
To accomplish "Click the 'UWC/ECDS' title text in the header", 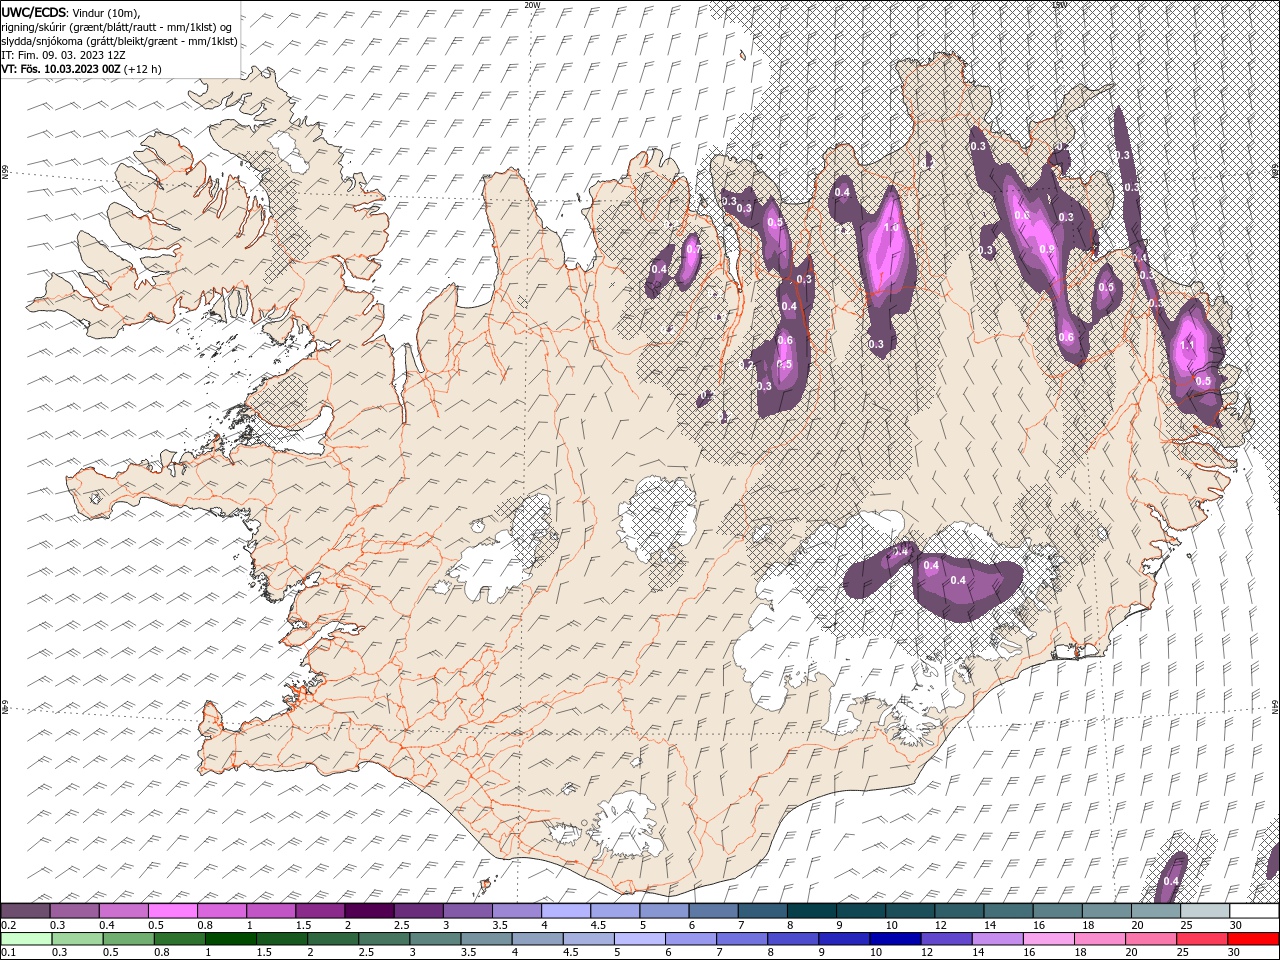I will (x=34, y=12).
